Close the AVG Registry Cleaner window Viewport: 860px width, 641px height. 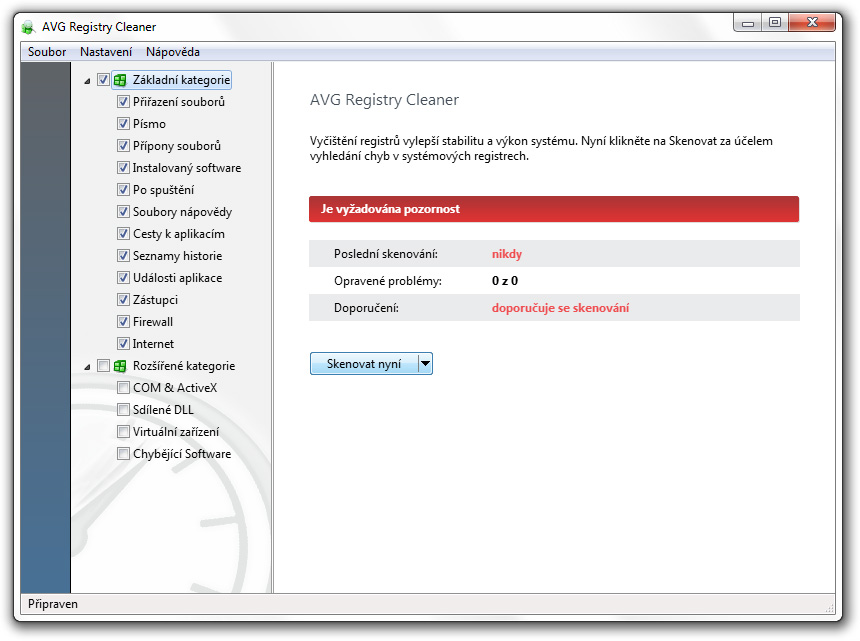tap(812, 23)
